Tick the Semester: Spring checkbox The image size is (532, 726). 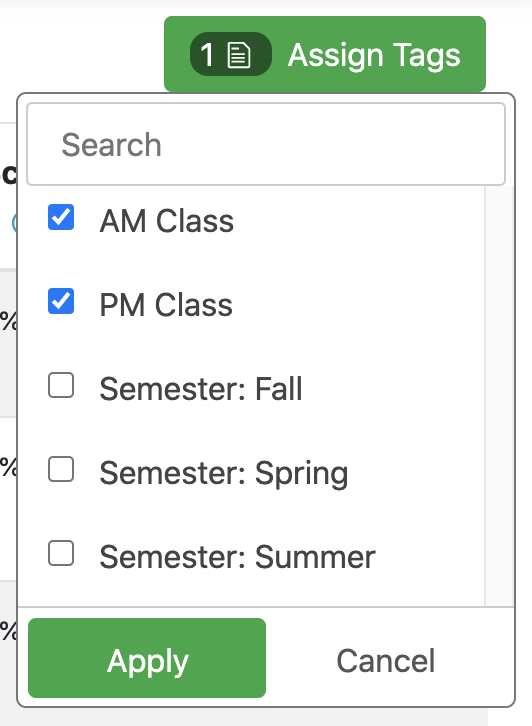pos(61,469)
